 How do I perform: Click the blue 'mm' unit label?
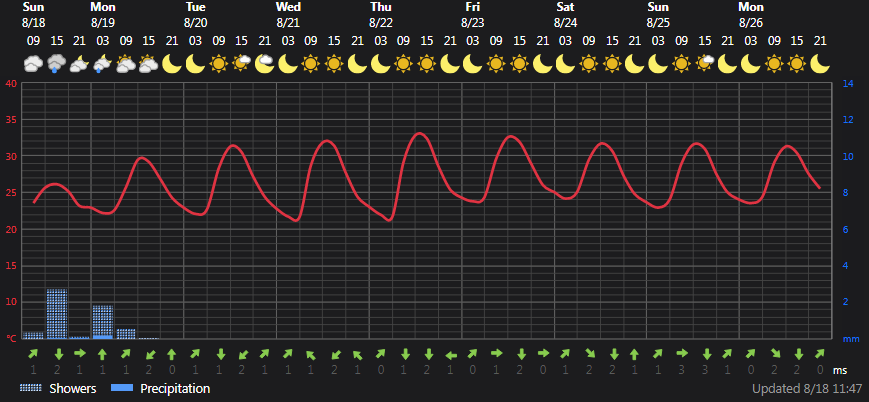pos(850,339)
